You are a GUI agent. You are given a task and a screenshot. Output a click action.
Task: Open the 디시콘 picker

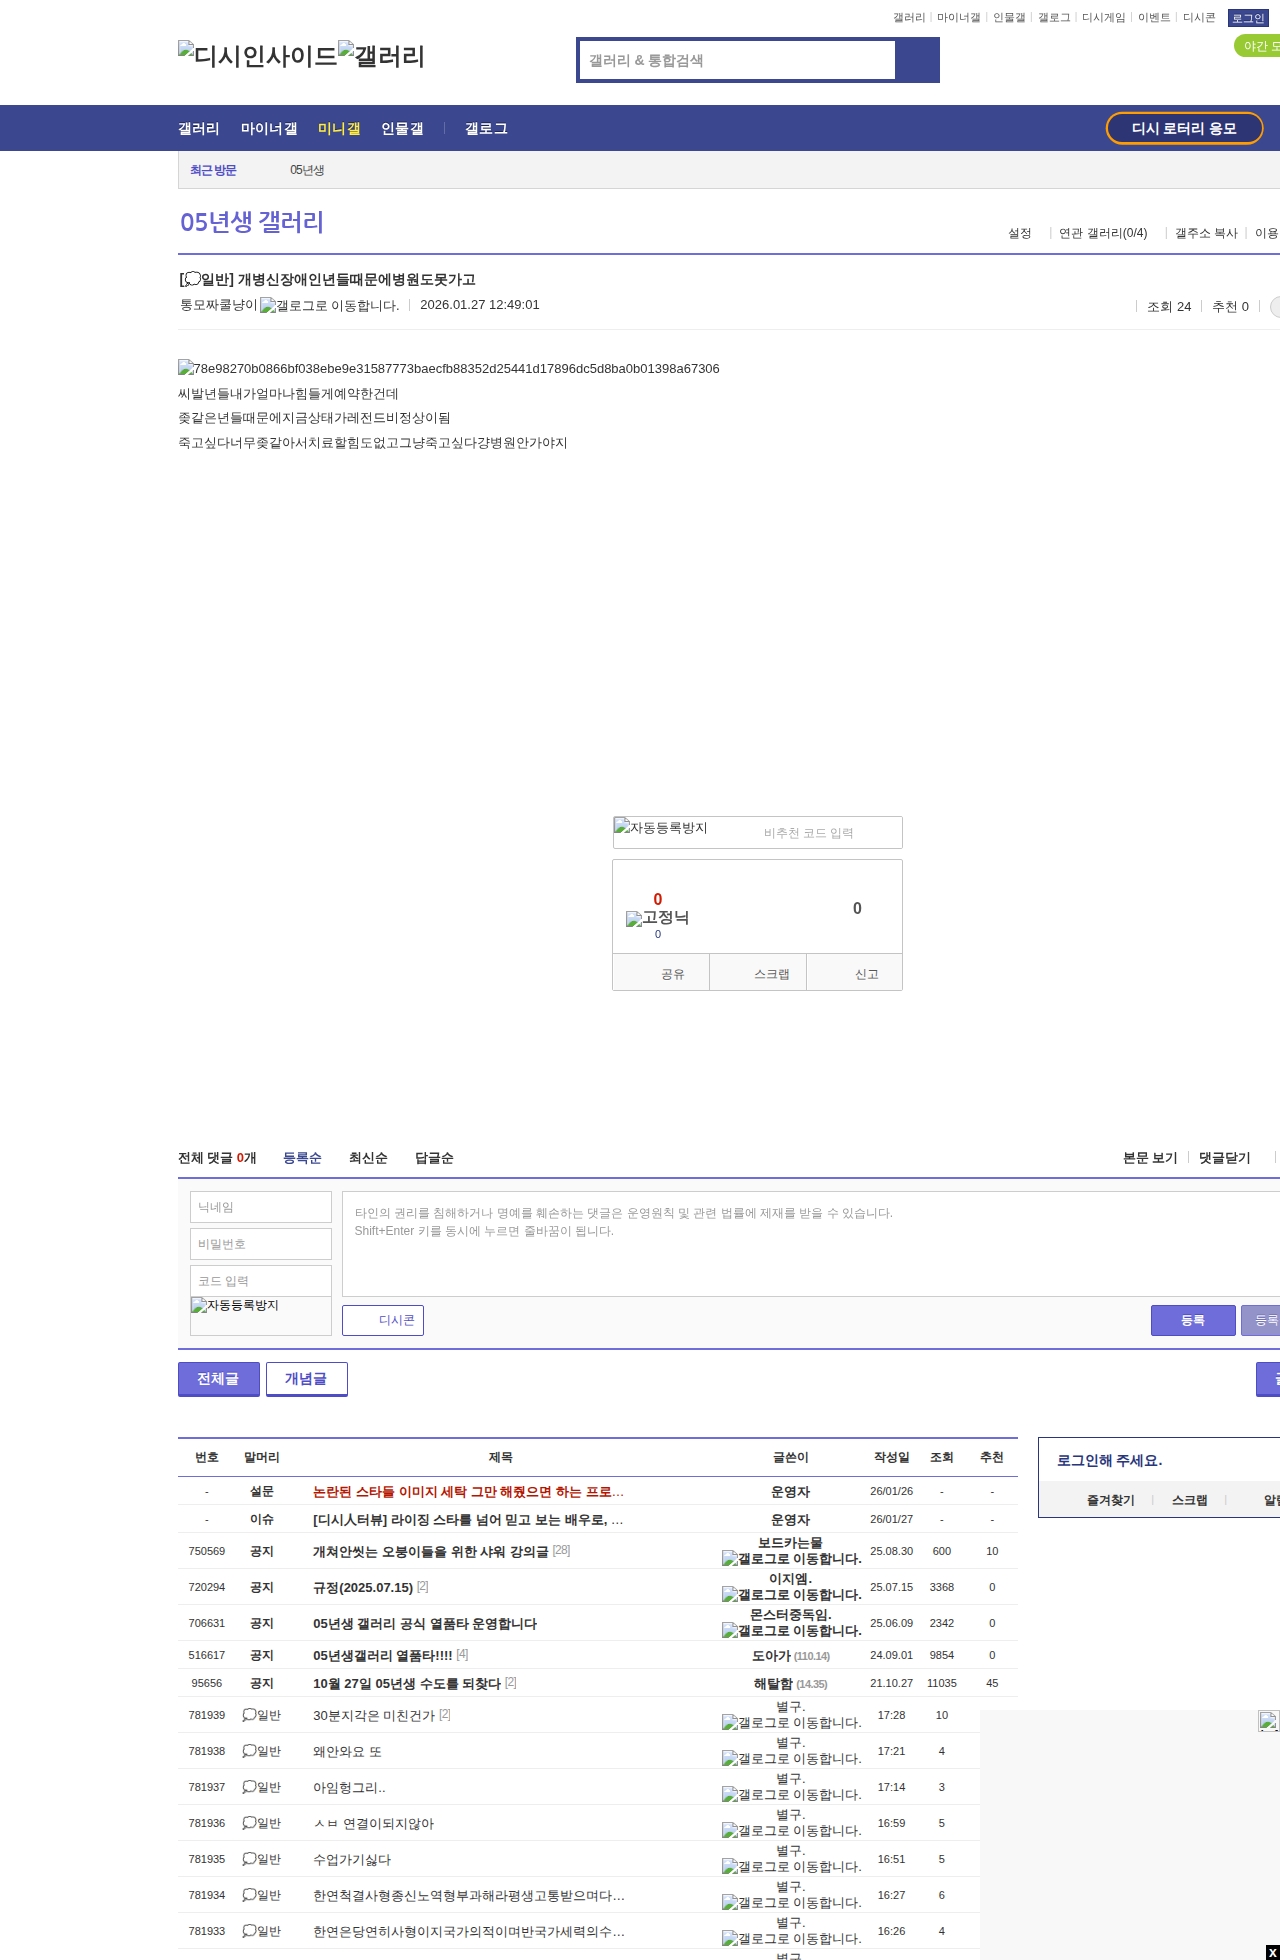[383, 1320]
